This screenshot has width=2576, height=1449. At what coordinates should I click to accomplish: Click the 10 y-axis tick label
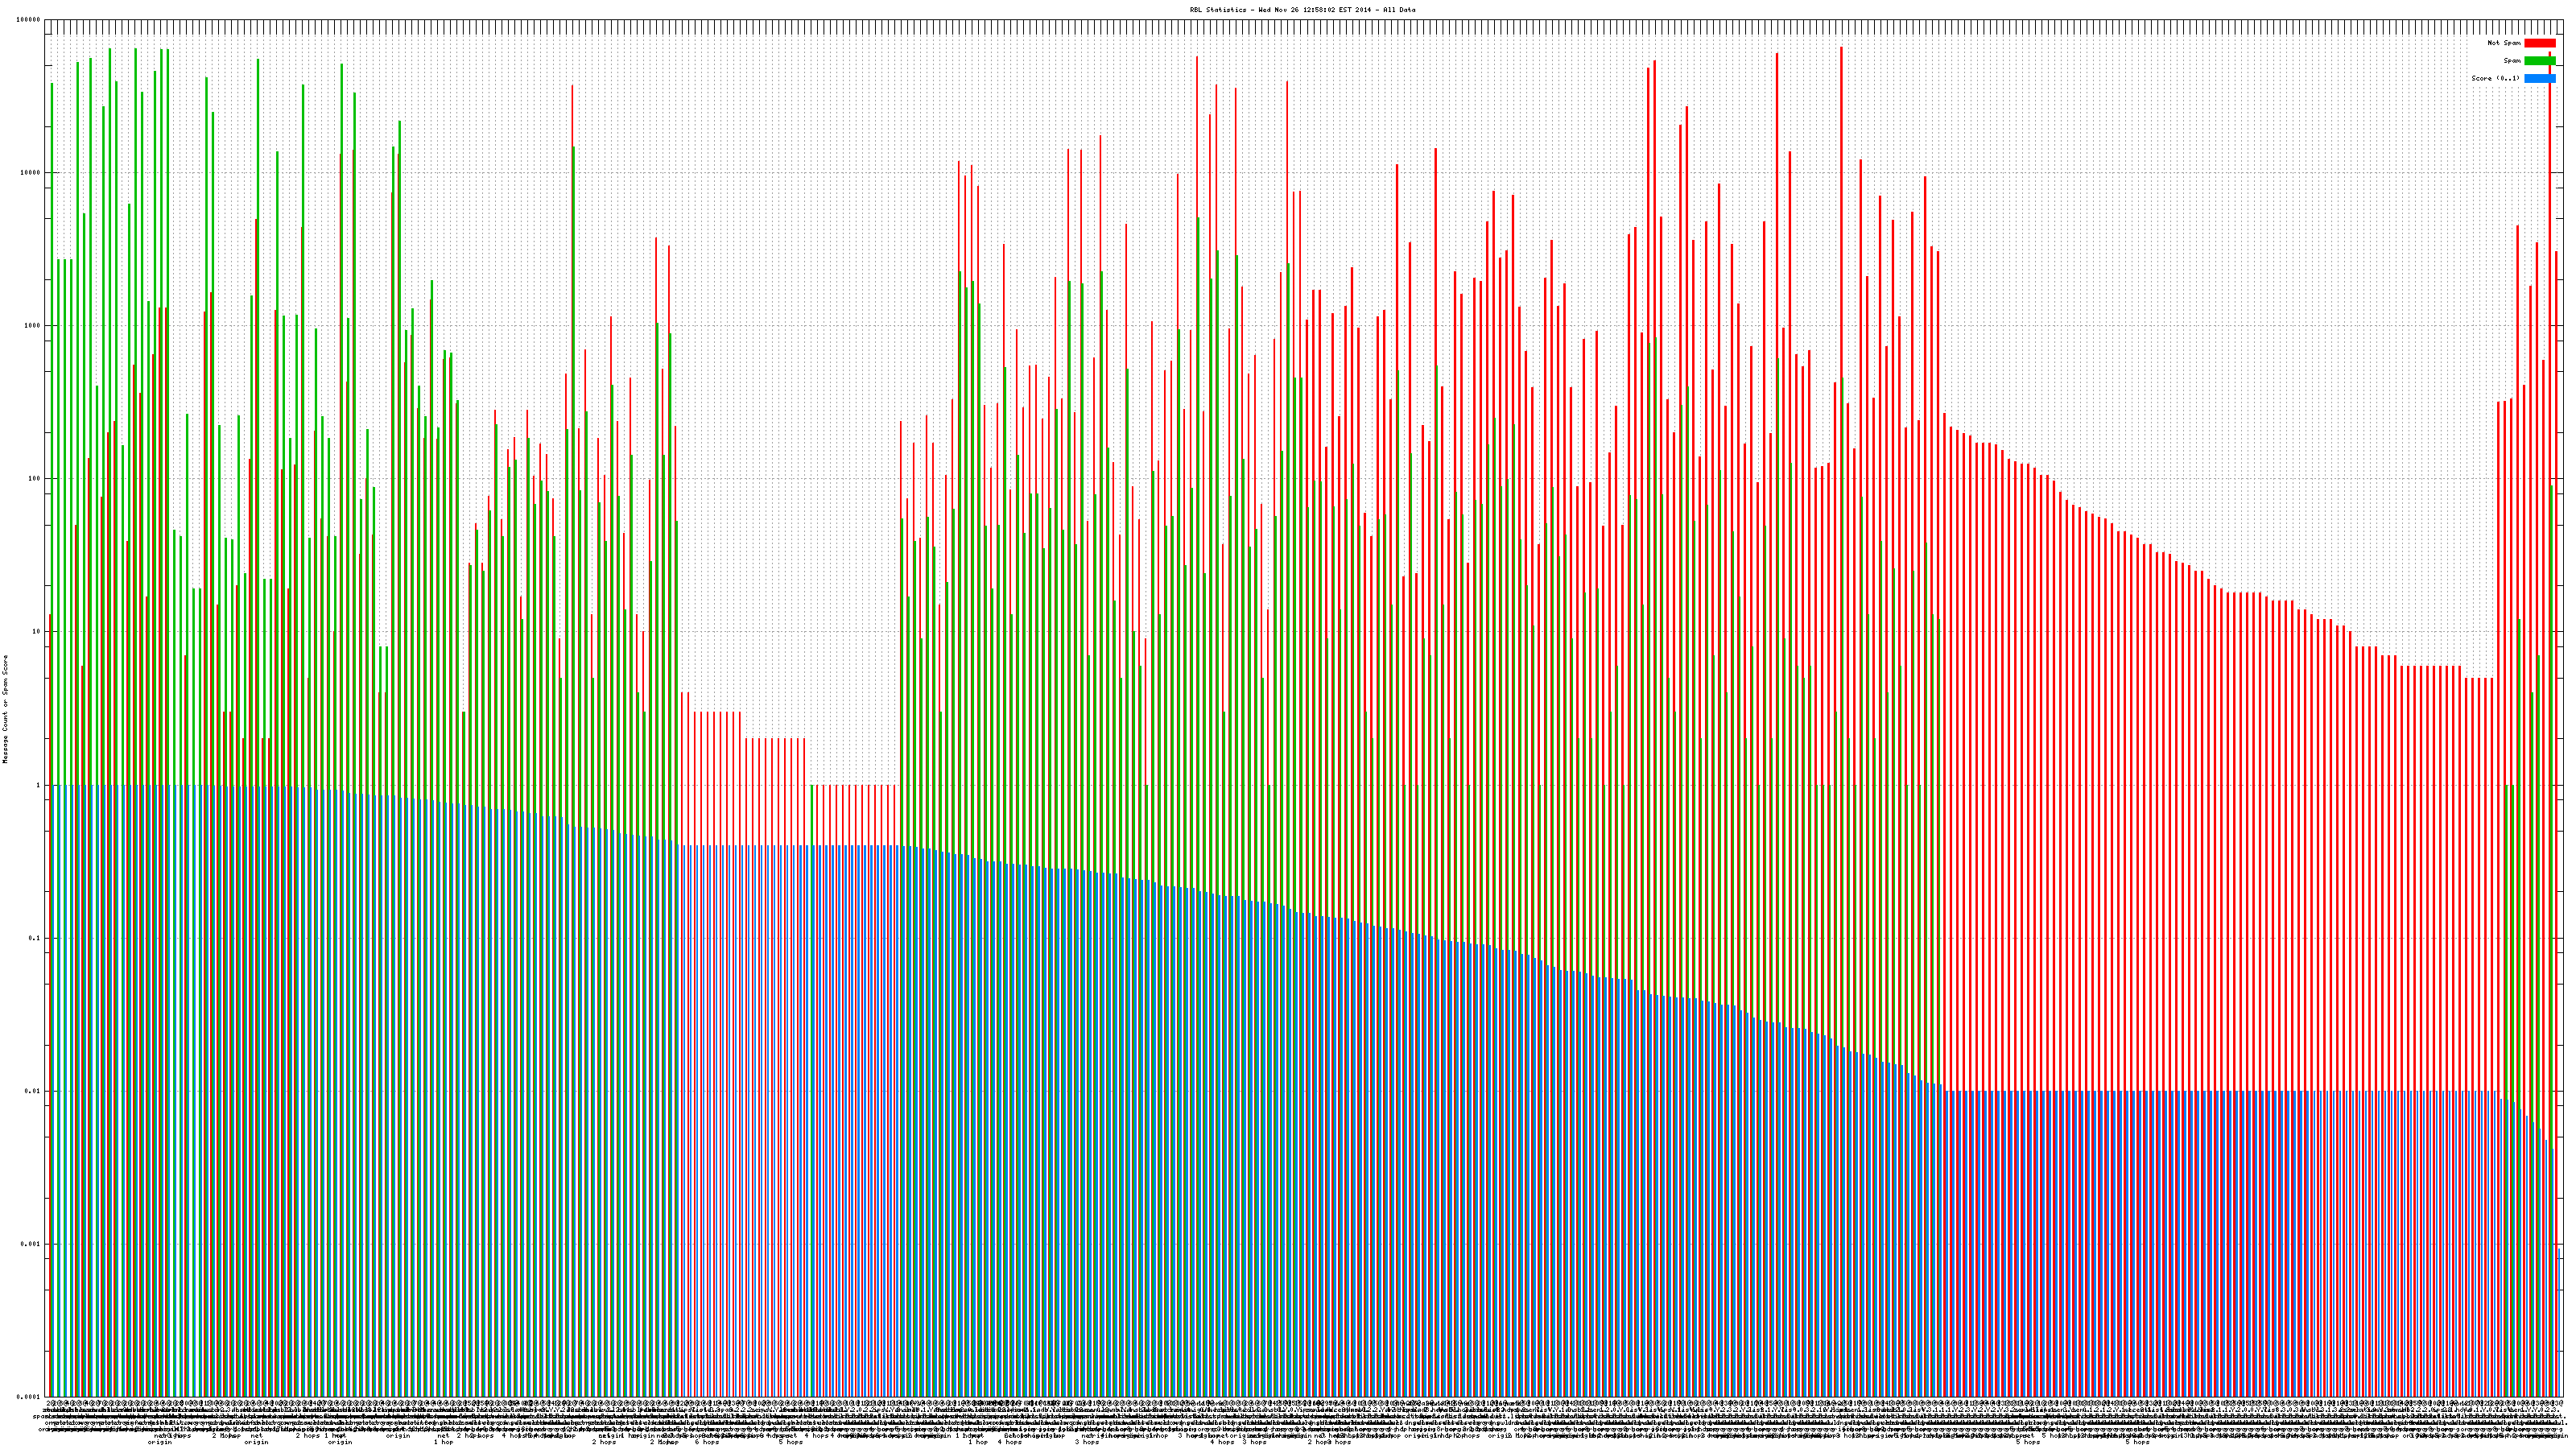coord(37,632)
